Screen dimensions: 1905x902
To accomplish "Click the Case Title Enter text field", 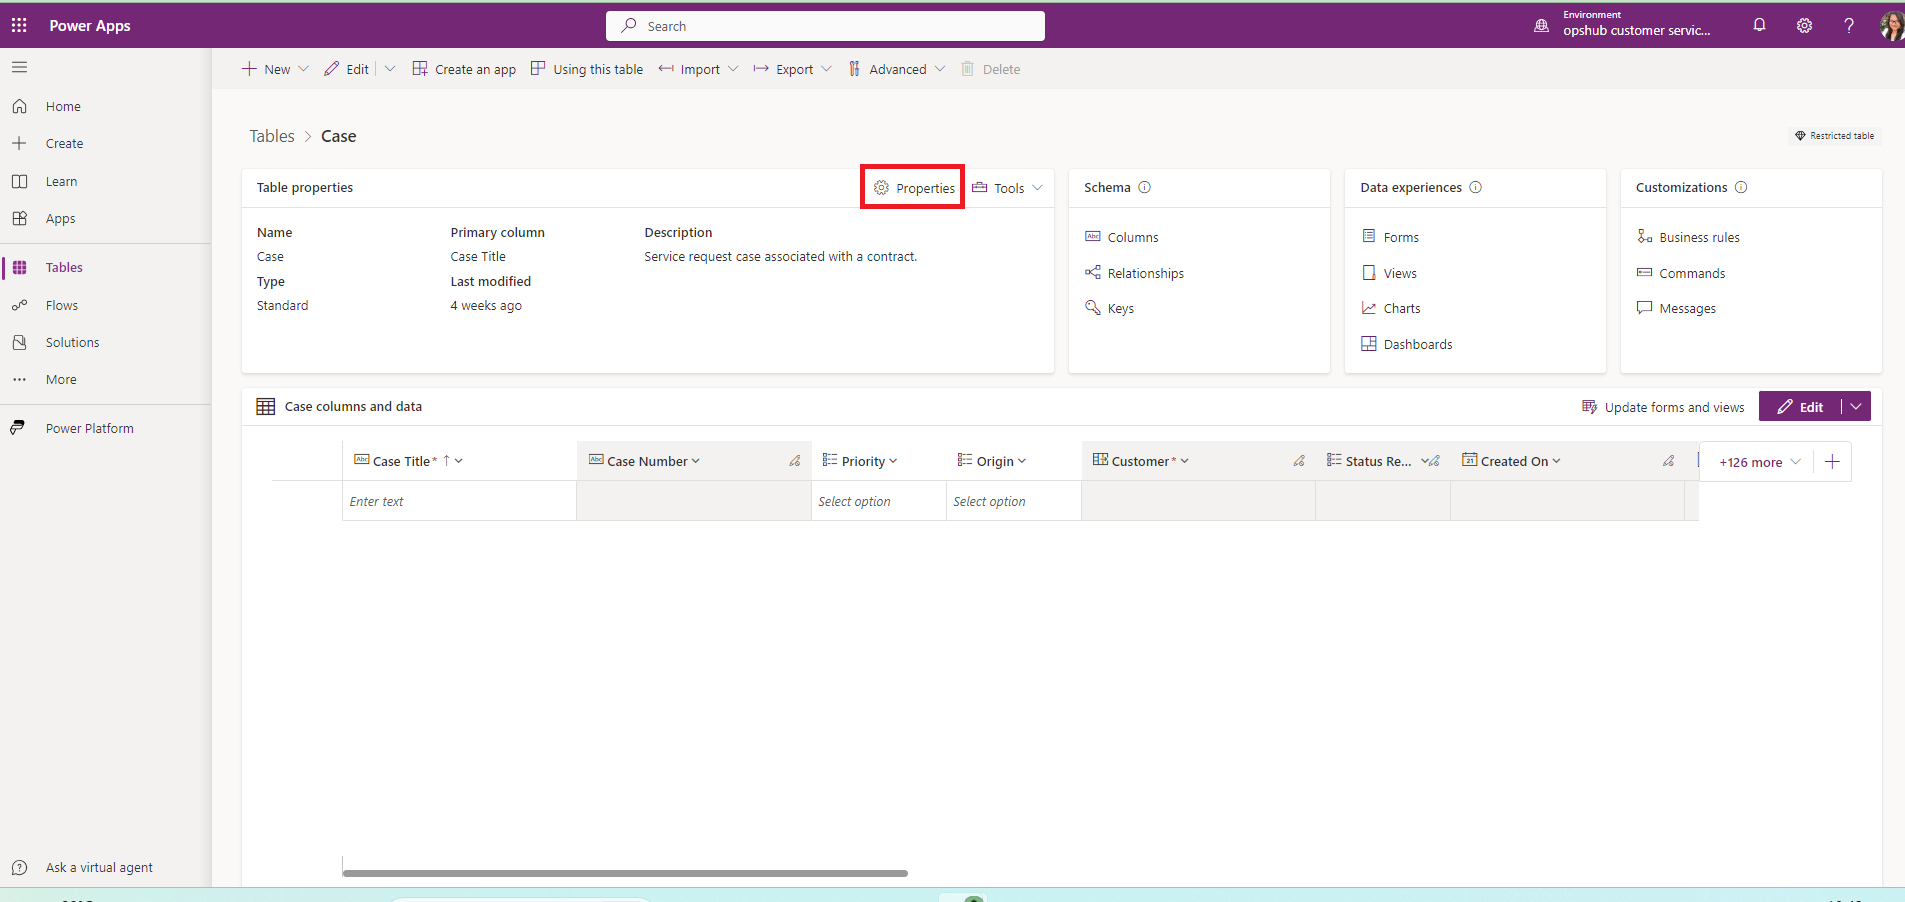I will point(458,501).
